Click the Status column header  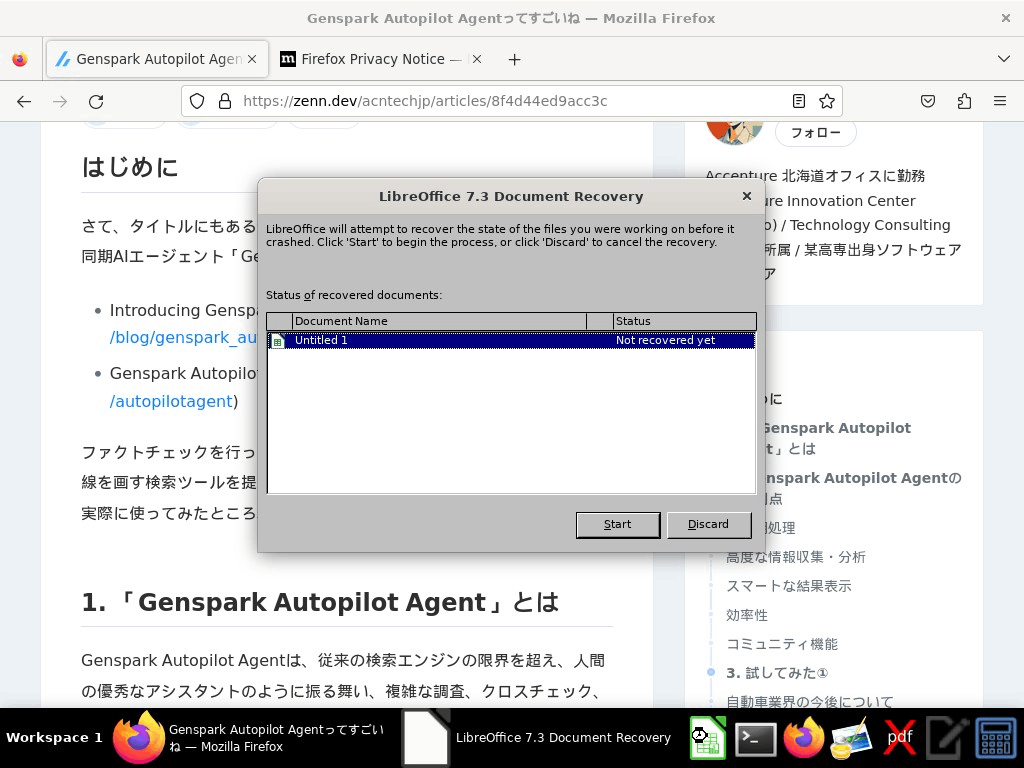(684, 321)
